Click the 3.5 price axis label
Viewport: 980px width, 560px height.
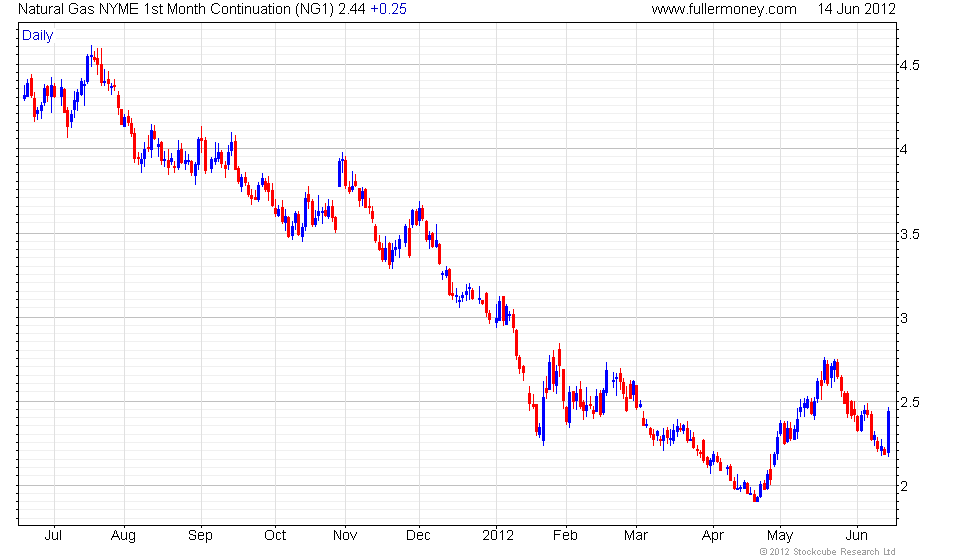tap(909, 234)
